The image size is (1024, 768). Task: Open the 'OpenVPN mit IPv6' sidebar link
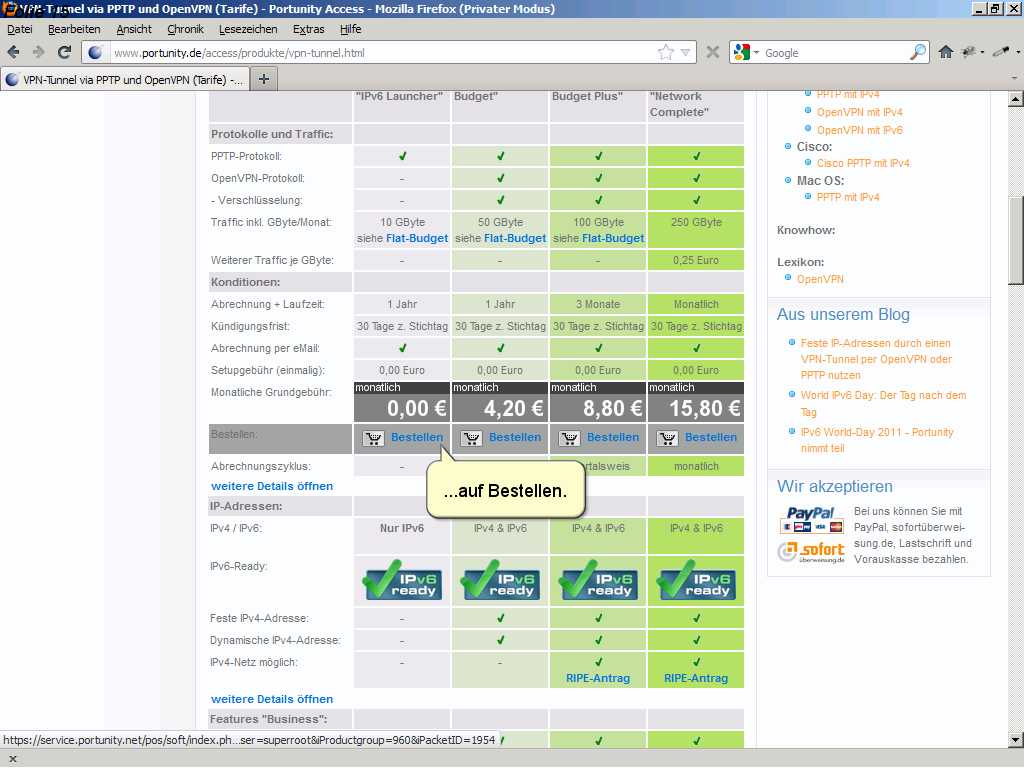859,130
